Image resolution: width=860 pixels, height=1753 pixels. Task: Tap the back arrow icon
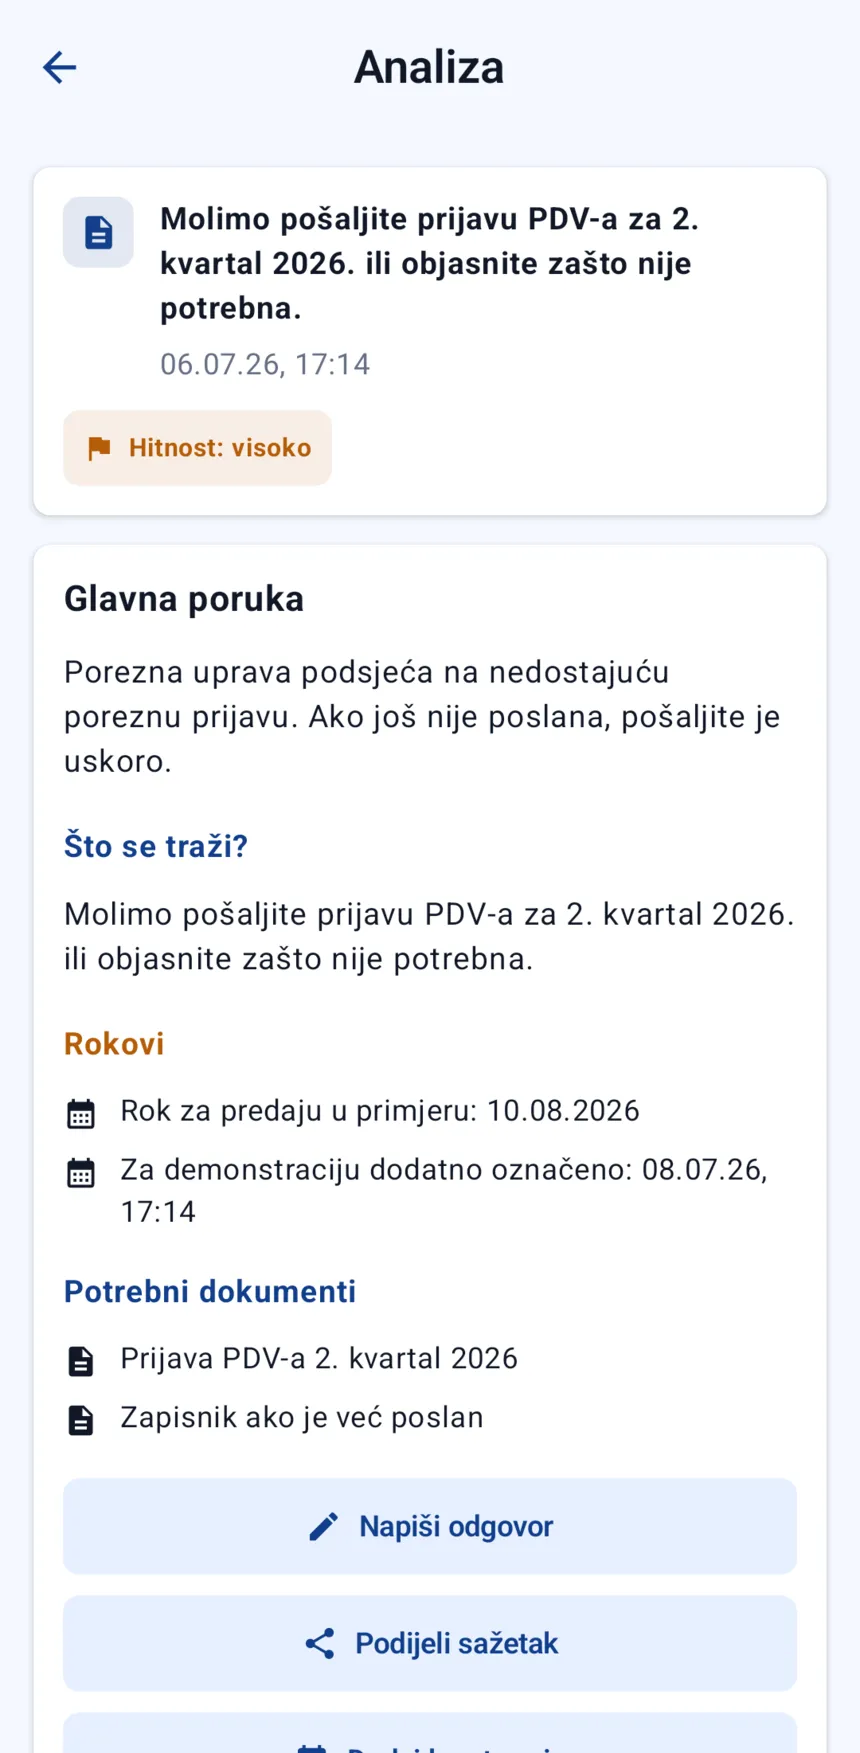point(59,67)
